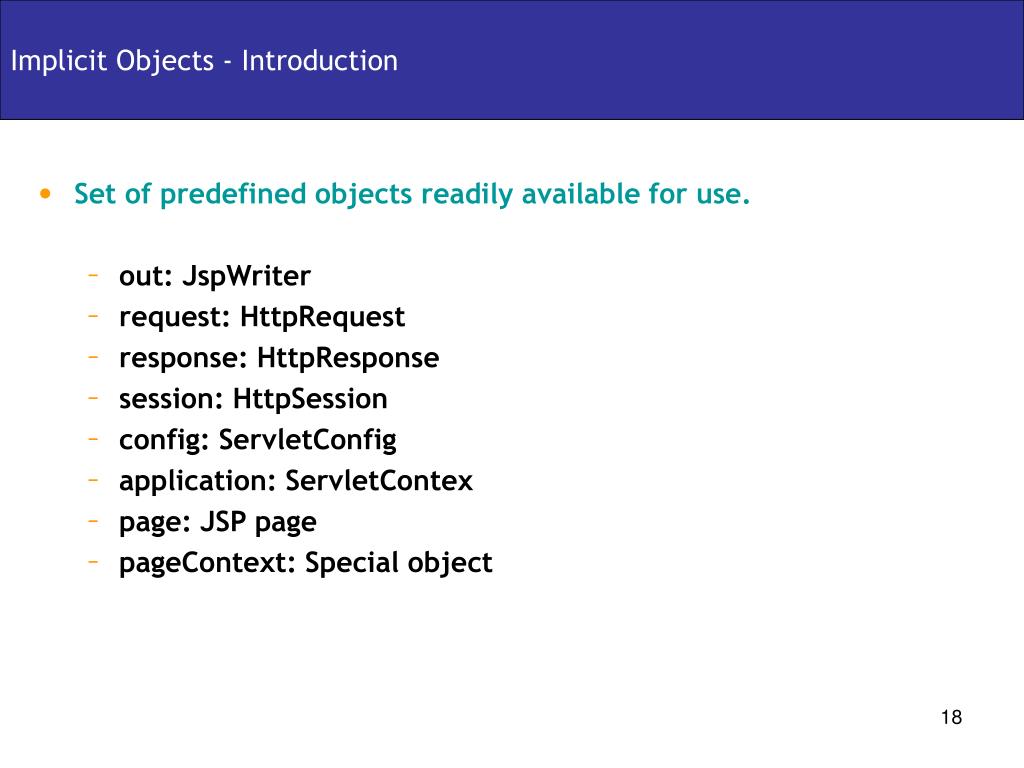Click the orange bullet point dot
This screenshot has width=1024, height=768.
(x=45, y=193)
